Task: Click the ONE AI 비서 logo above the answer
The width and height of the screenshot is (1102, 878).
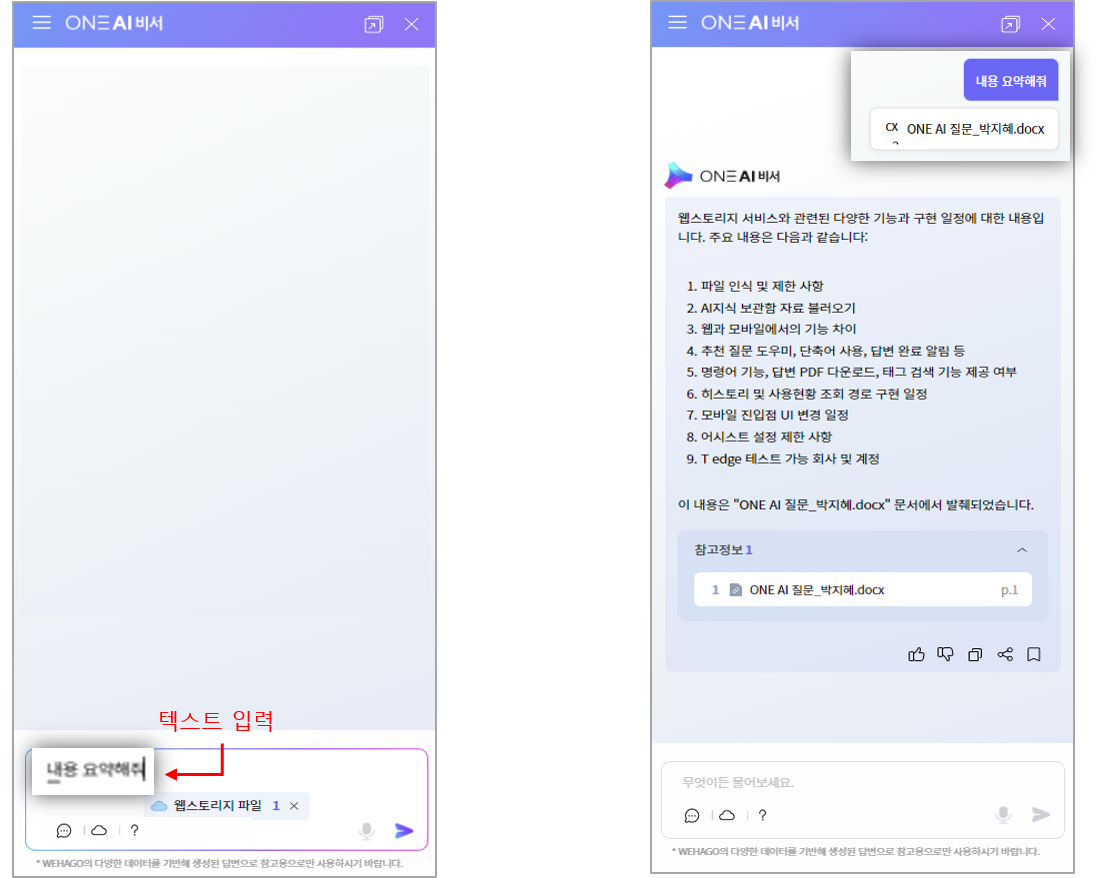Action: [722, 176]
